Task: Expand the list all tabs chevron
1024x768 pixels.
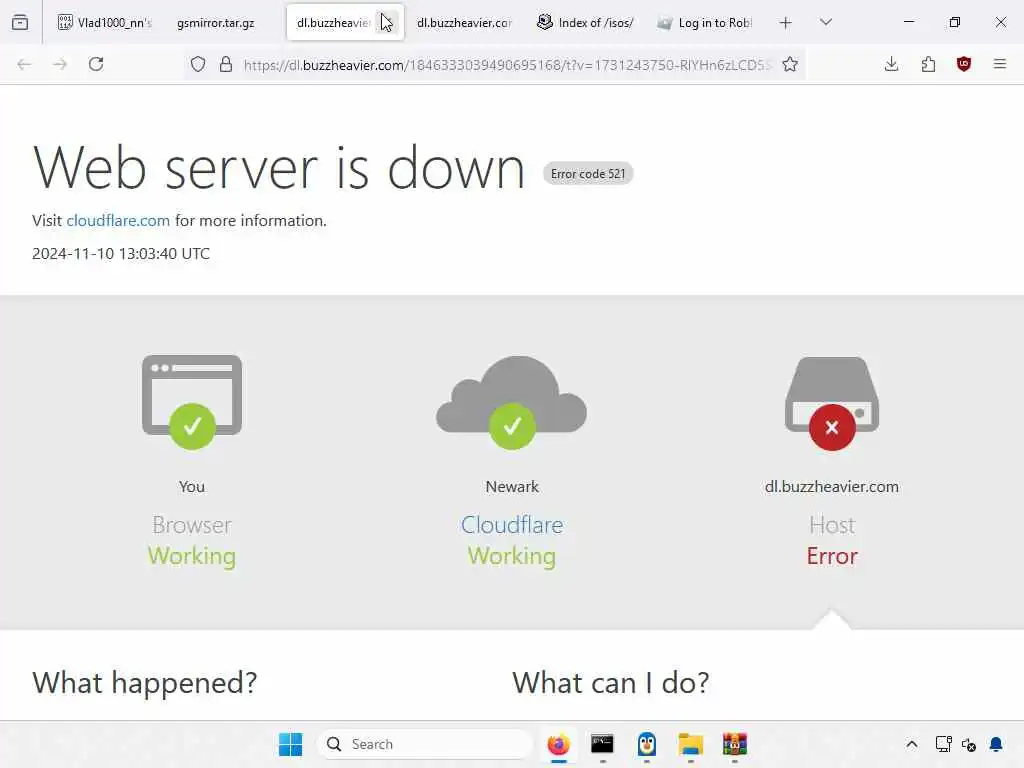Action: pyautogui.click(x=826, y=23)
